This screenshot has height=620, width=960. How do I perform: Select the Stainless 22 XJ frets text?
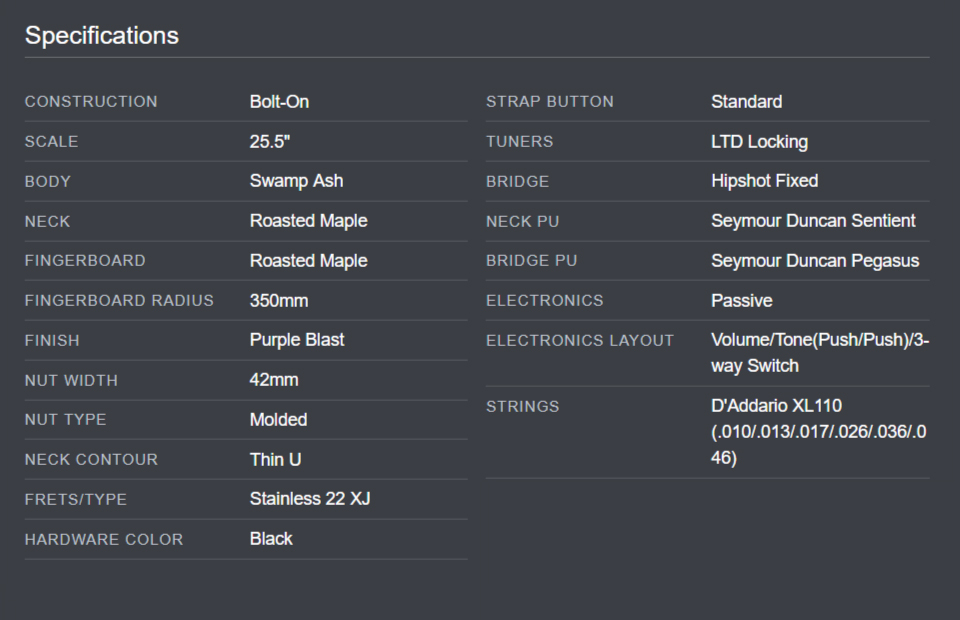pyautogui.click(x=310, y=499)
